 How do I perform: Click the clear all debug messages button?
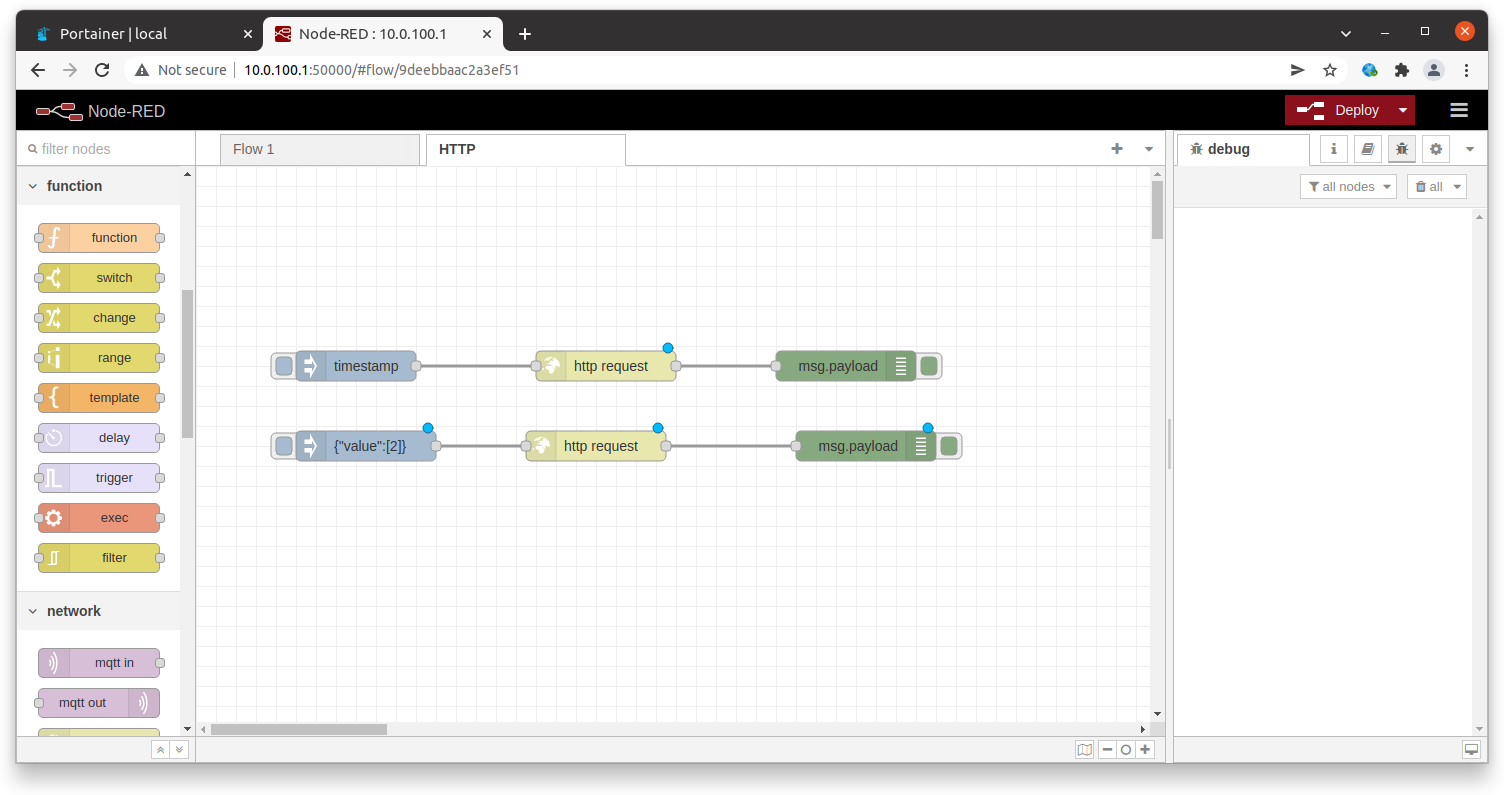coord(1436,187)
